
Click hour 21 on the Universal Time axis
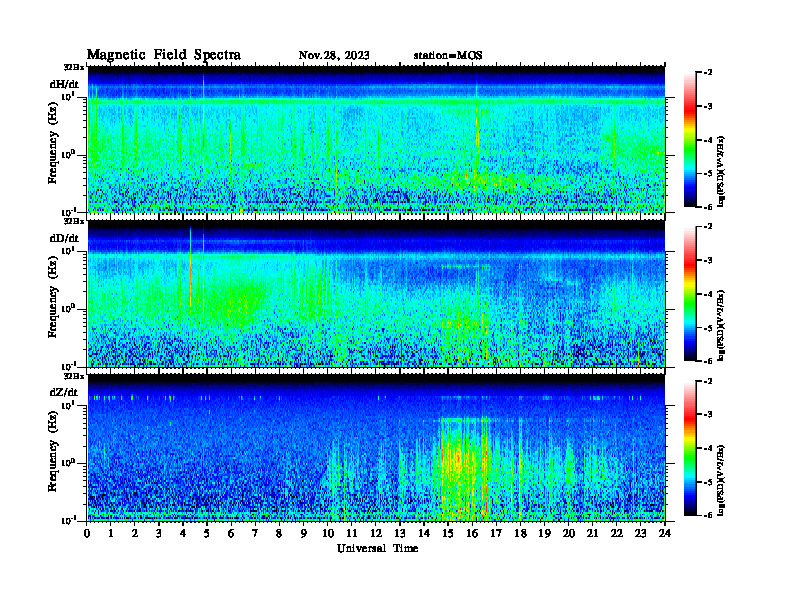tap(592, 534)
